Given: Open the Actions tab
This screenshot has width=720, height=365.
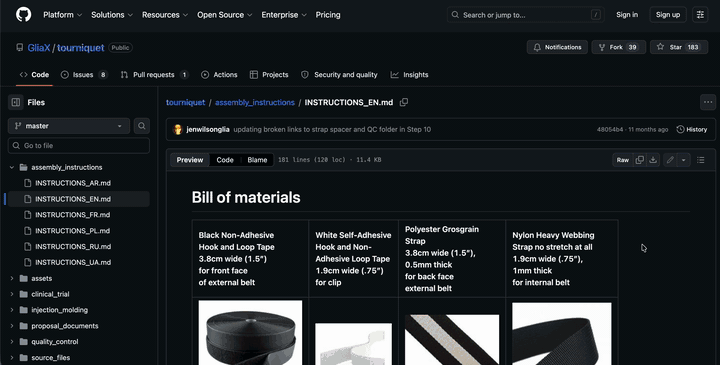Looking at the screenshot, I should pos(219,75).
